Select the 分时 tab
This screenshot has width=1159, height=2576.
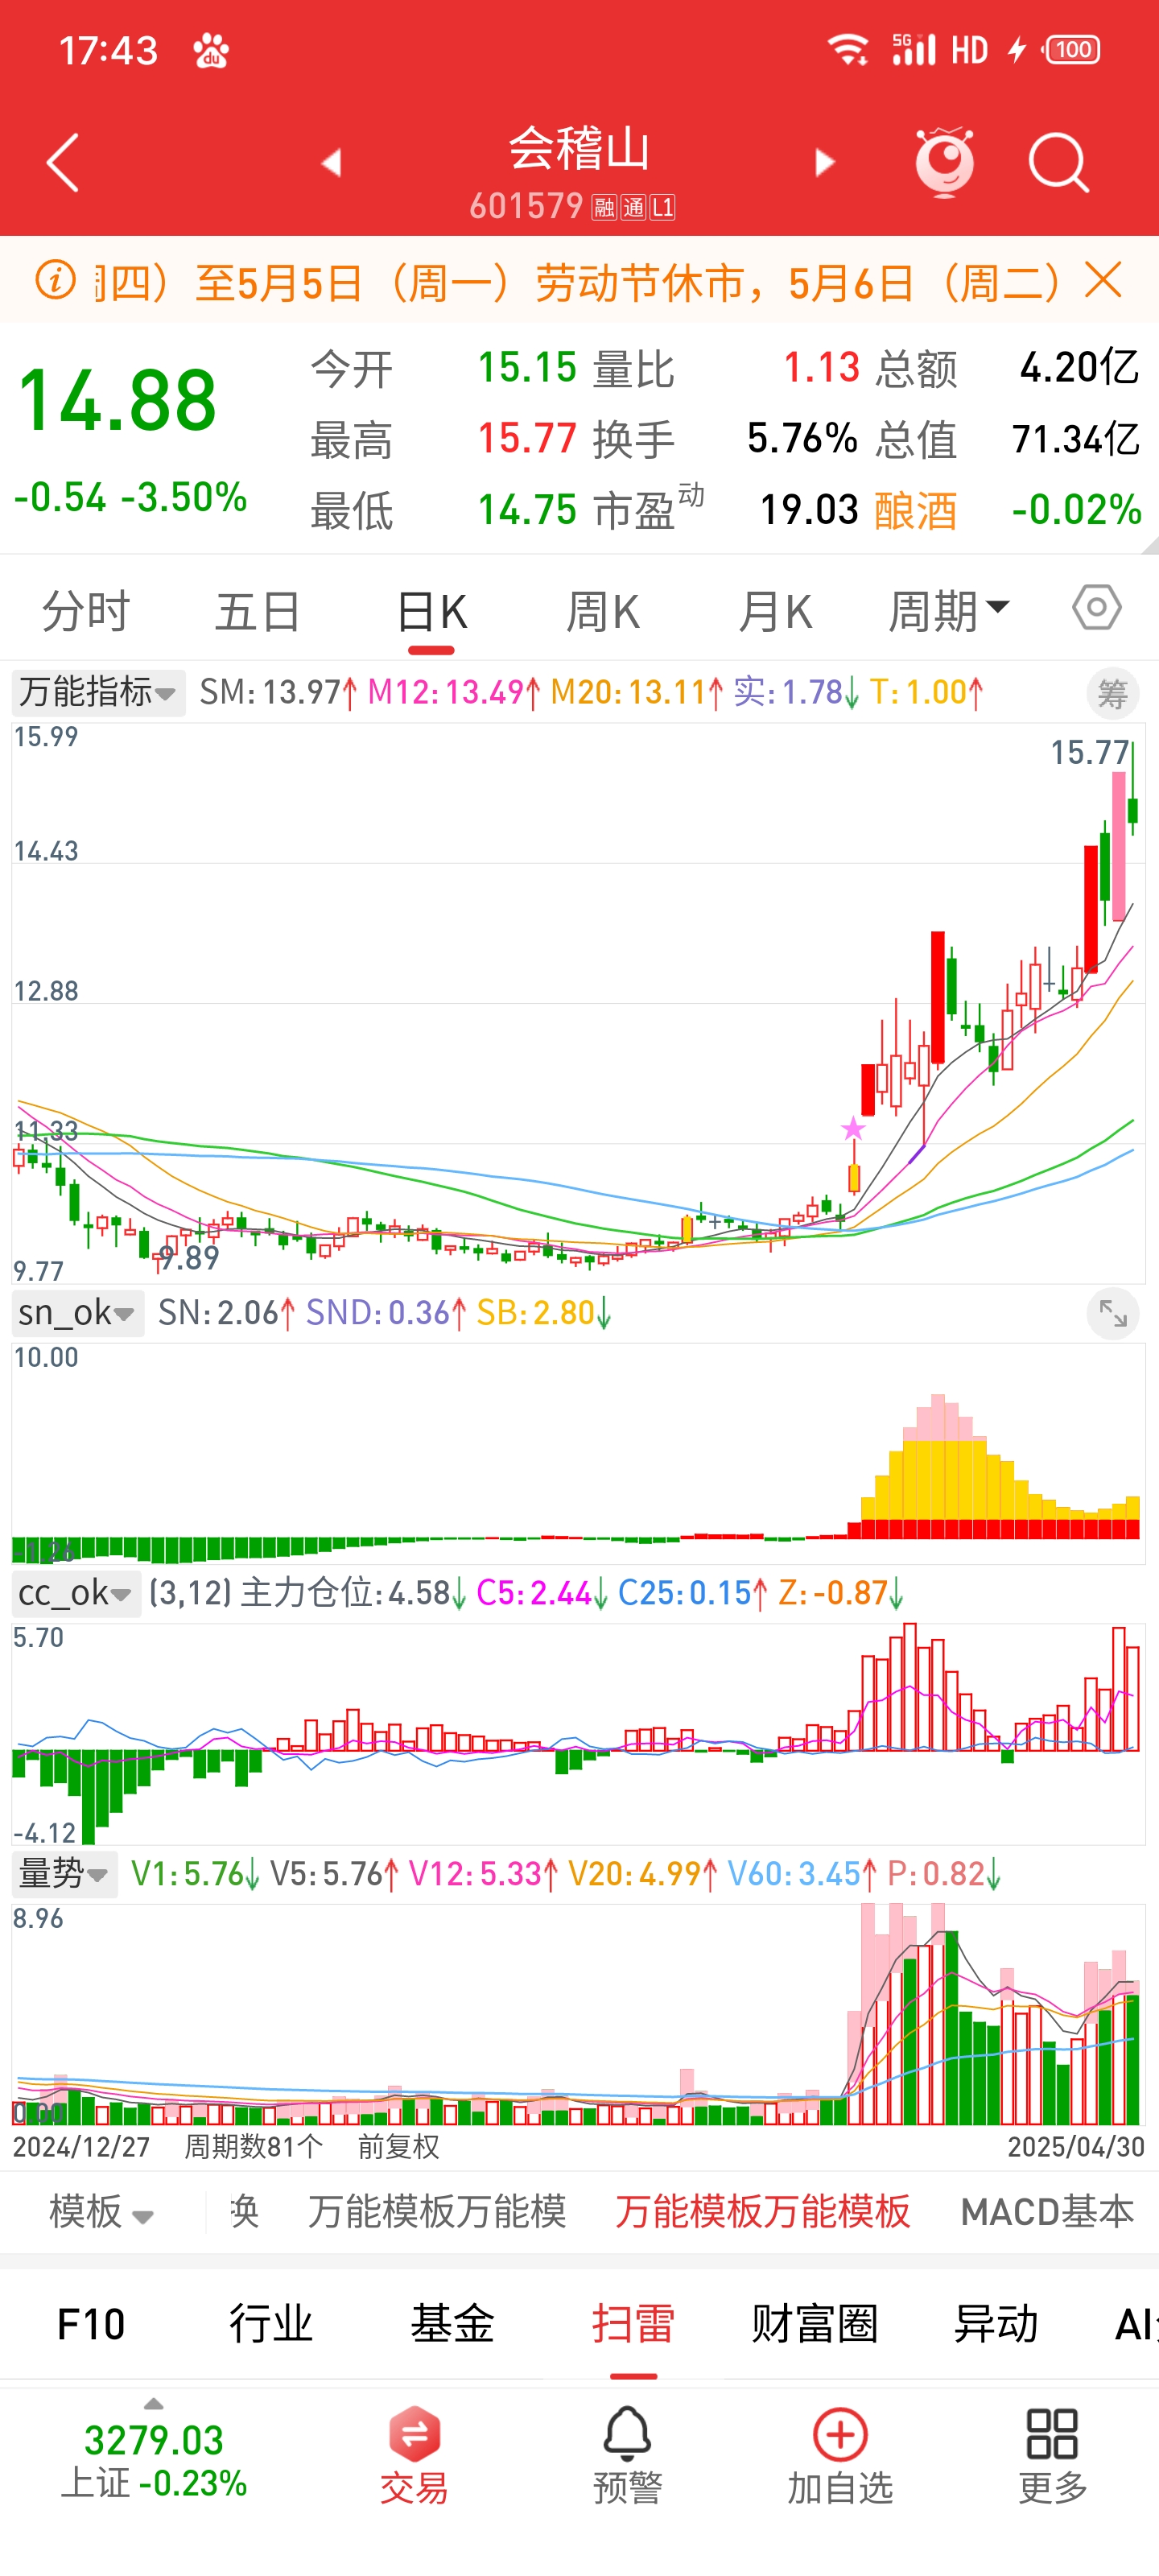pyautogui.click(x=86, y=611)
